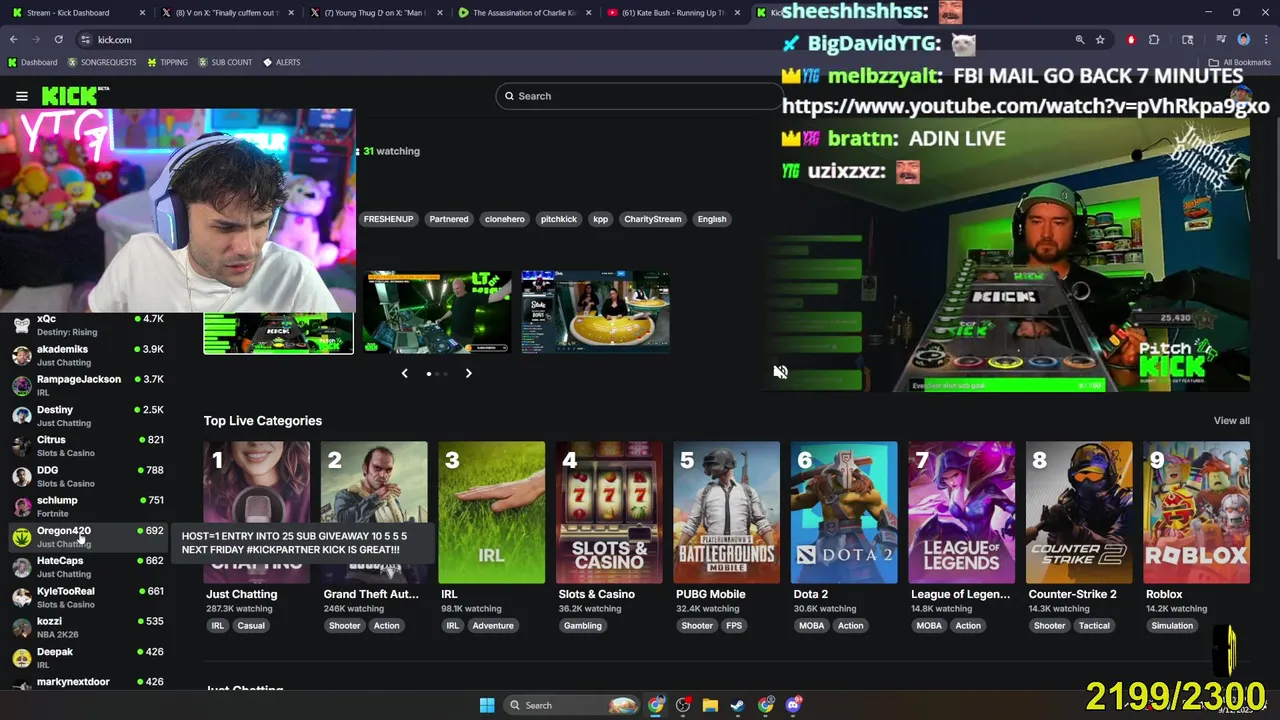The height and width of the screenshot is (720, 1280).
Task: Open the IRL category card
Action: click(x=491, y=512)
